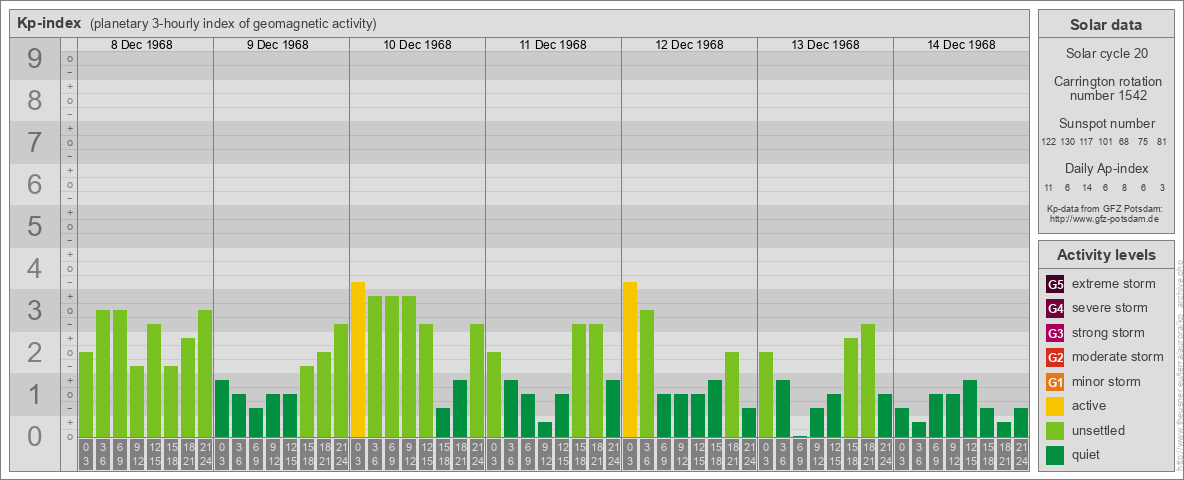
Task: Click the 15-18 hour bar on 10 Dec 1968
Action: (443, 423)
